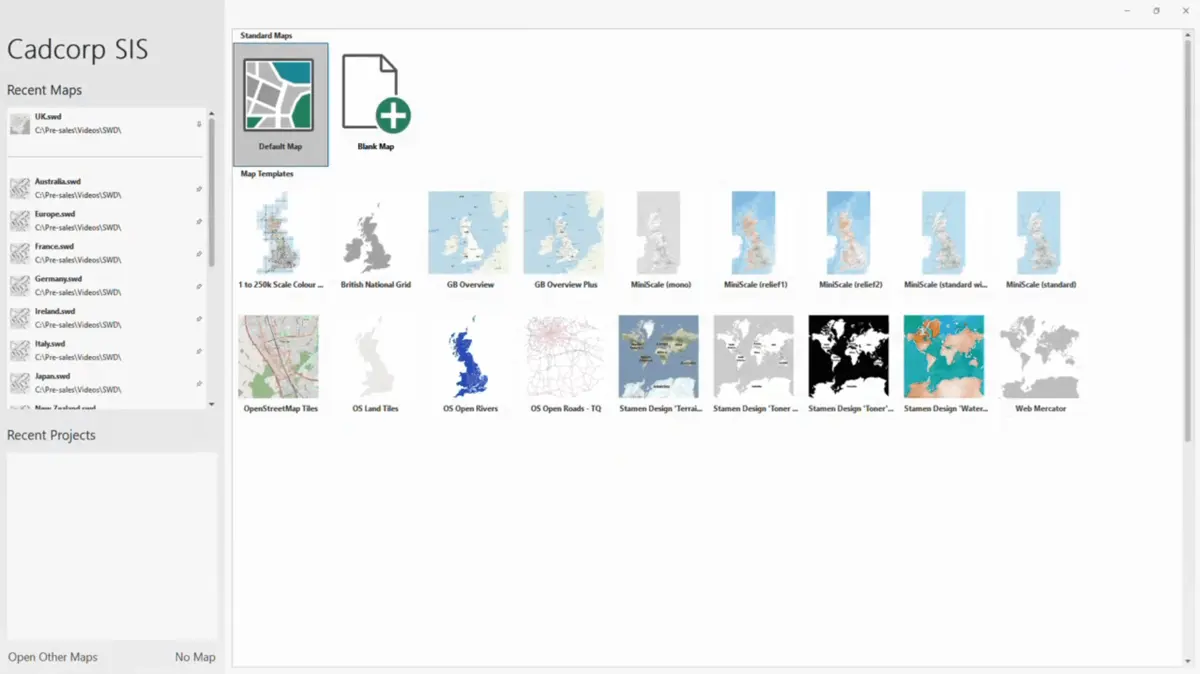Pin the France.swd recent map
This screenshot has height=674, width=1200.
pyautogui.click(x=199, y=254)
